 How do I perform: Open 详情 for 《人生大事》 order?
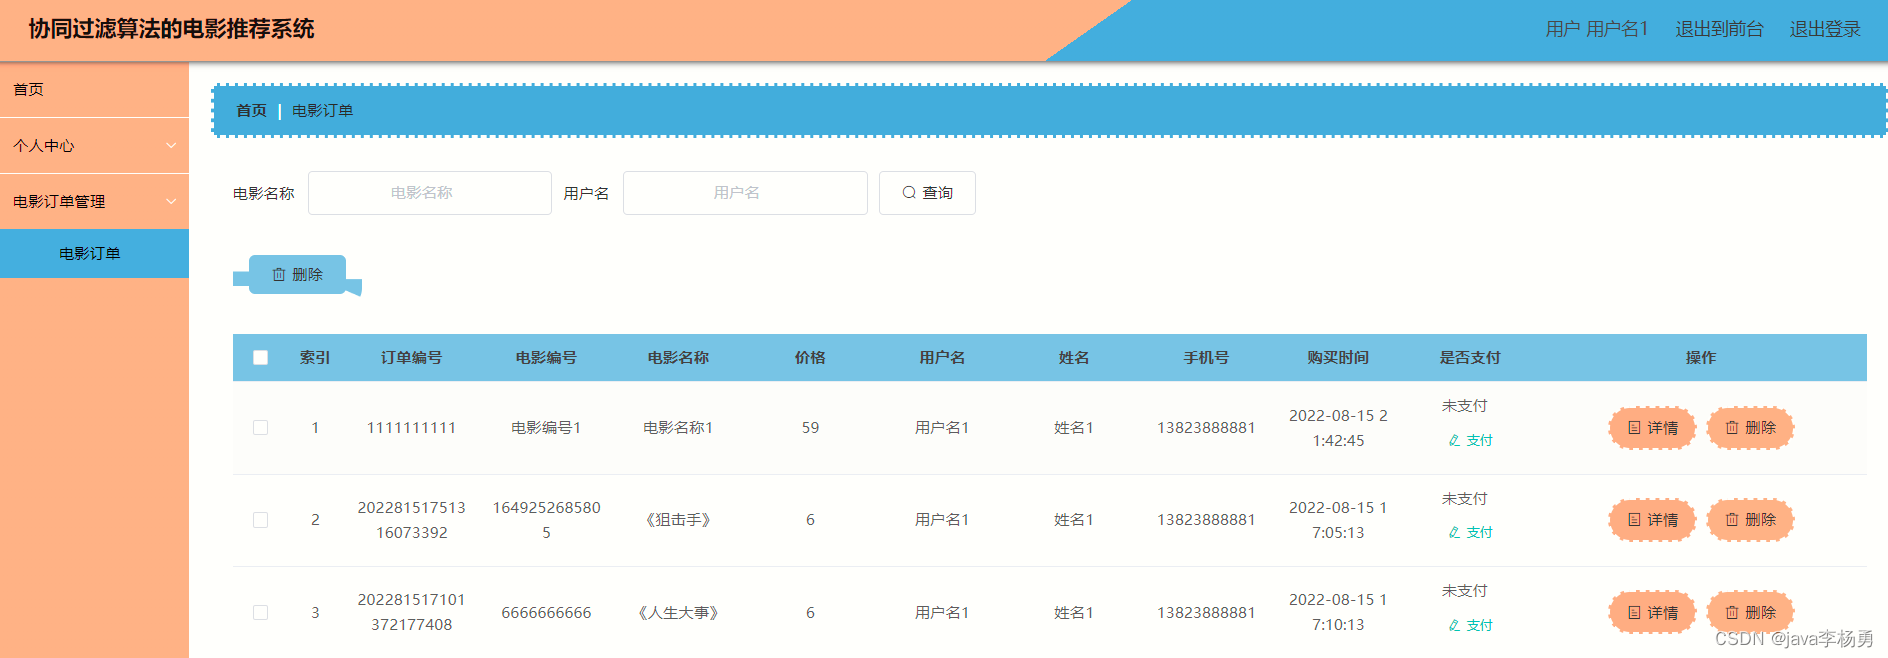(x=1652, y=612)
